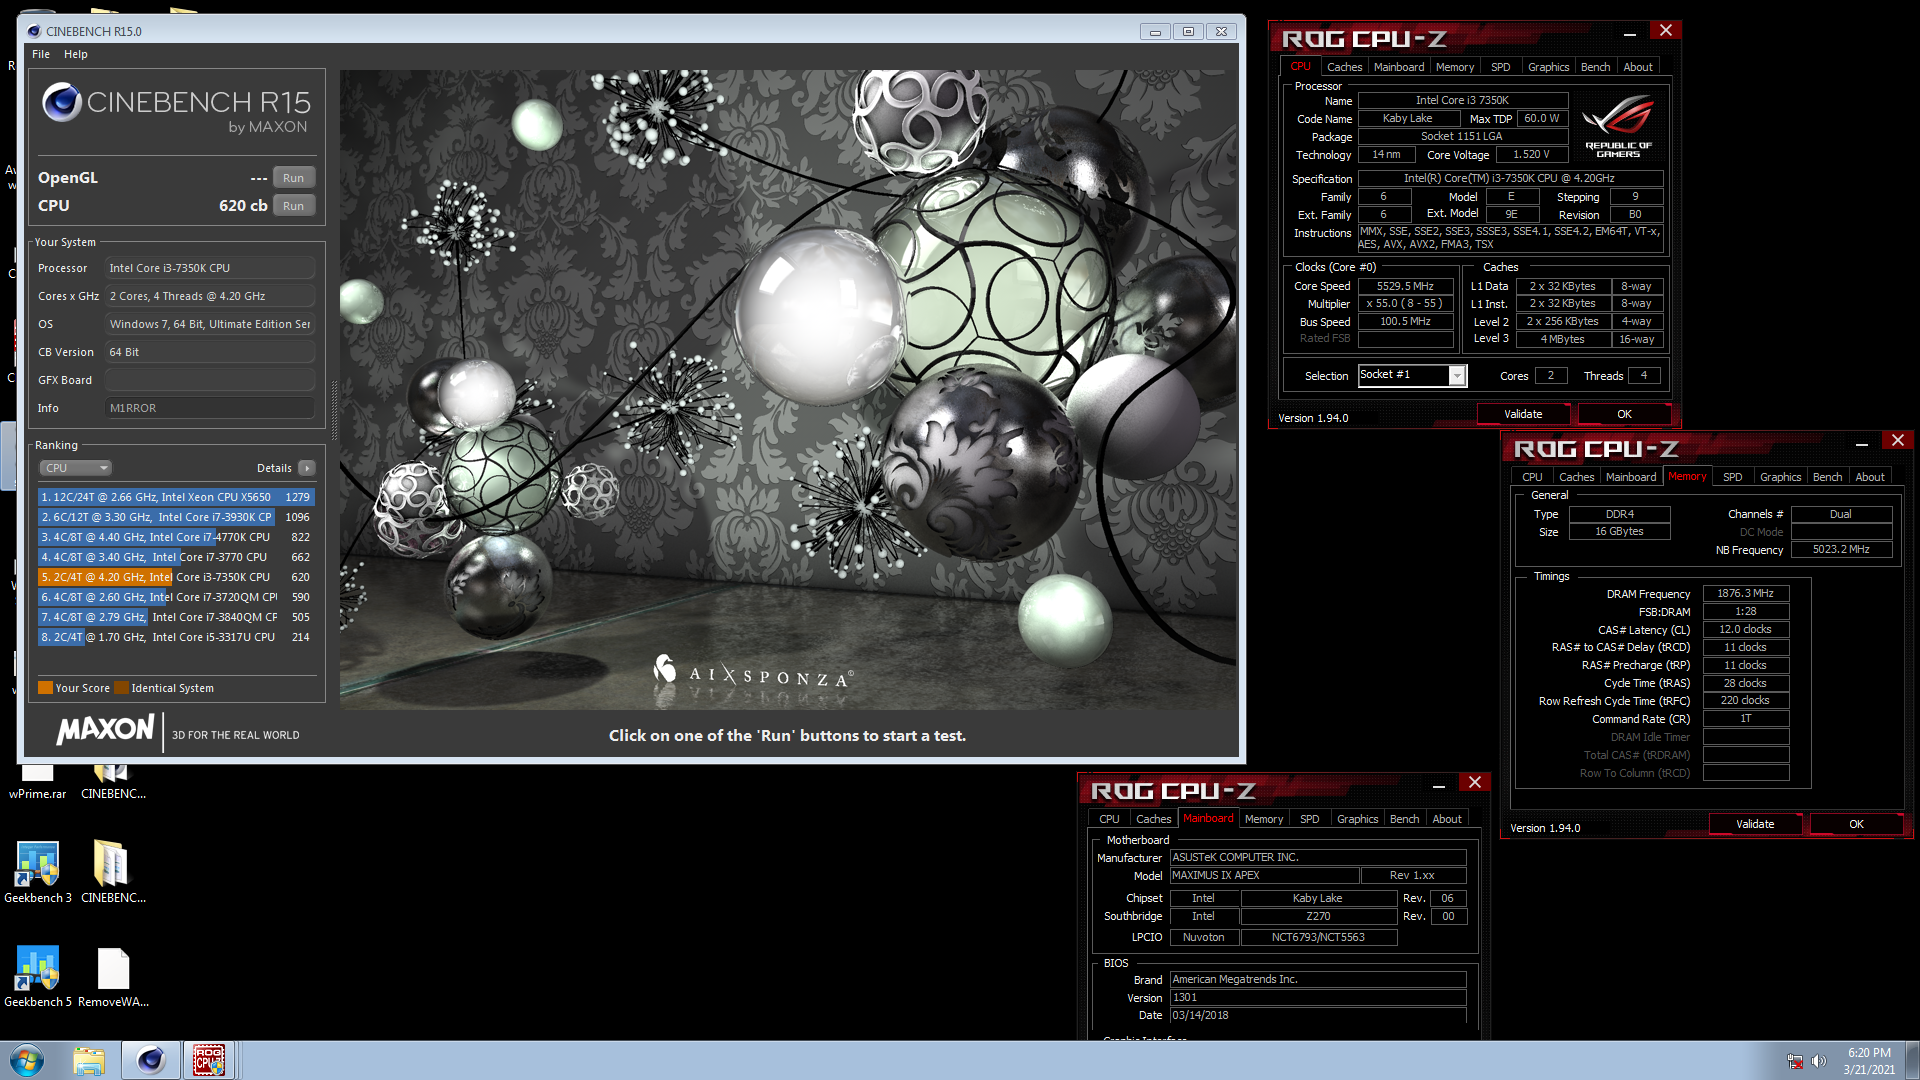This screenshot has height=1080, width=1920.
Task: Open the Geekbench 3 desktop shortcut
Action: point(37,872)
